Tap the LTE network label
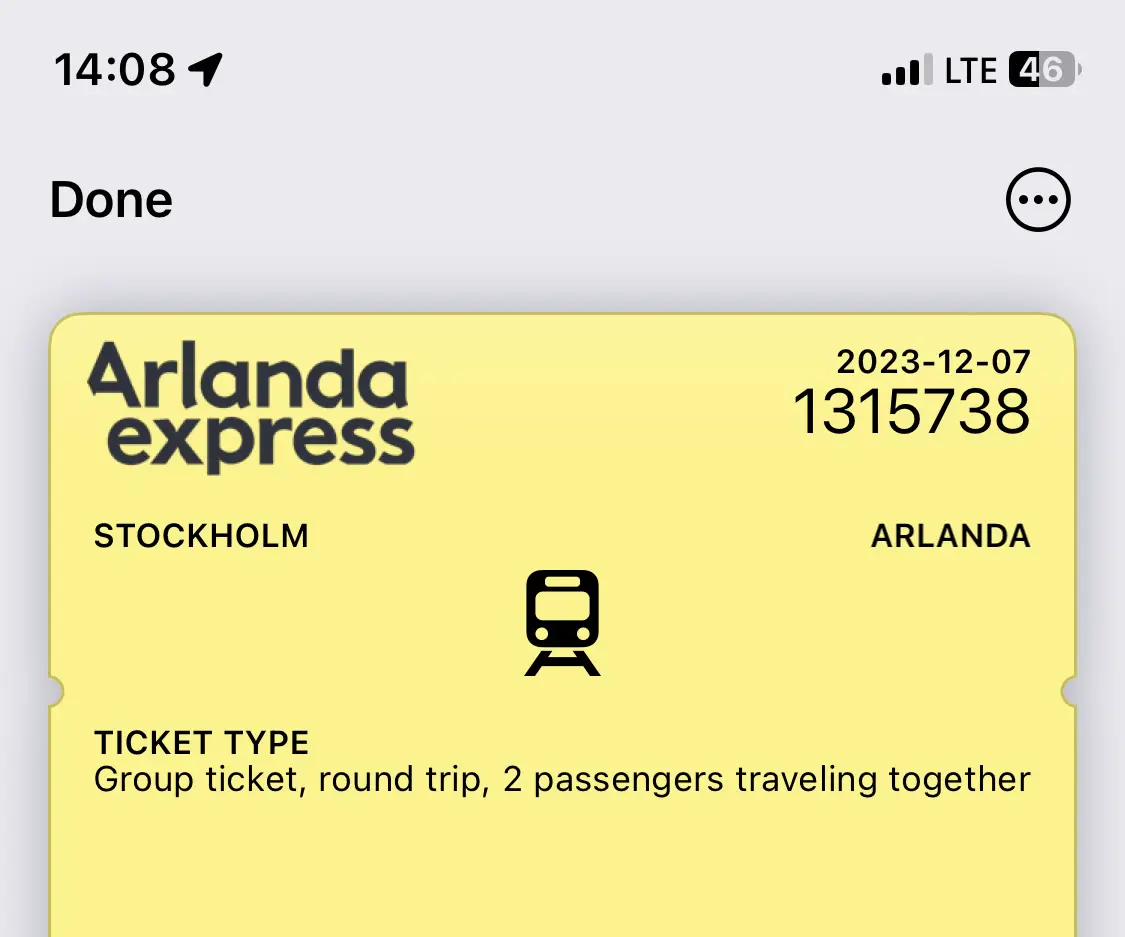This screenshot has width=1125, height=937. (970, 71)
